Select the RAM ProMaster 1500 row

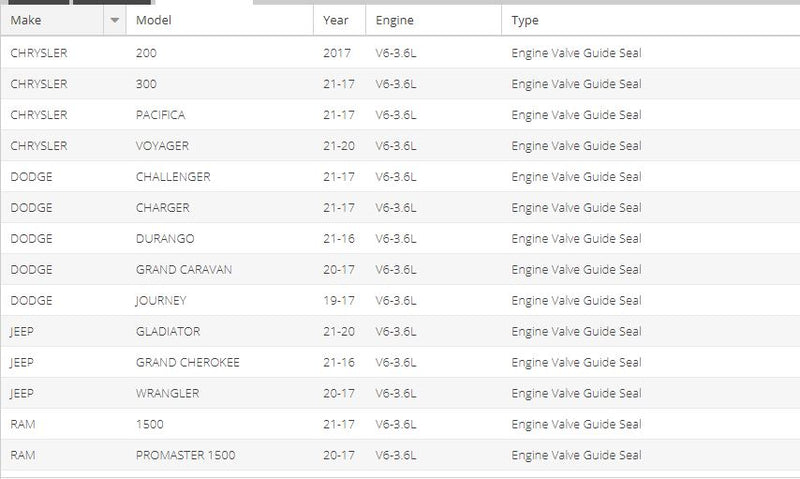coord(400,455)
